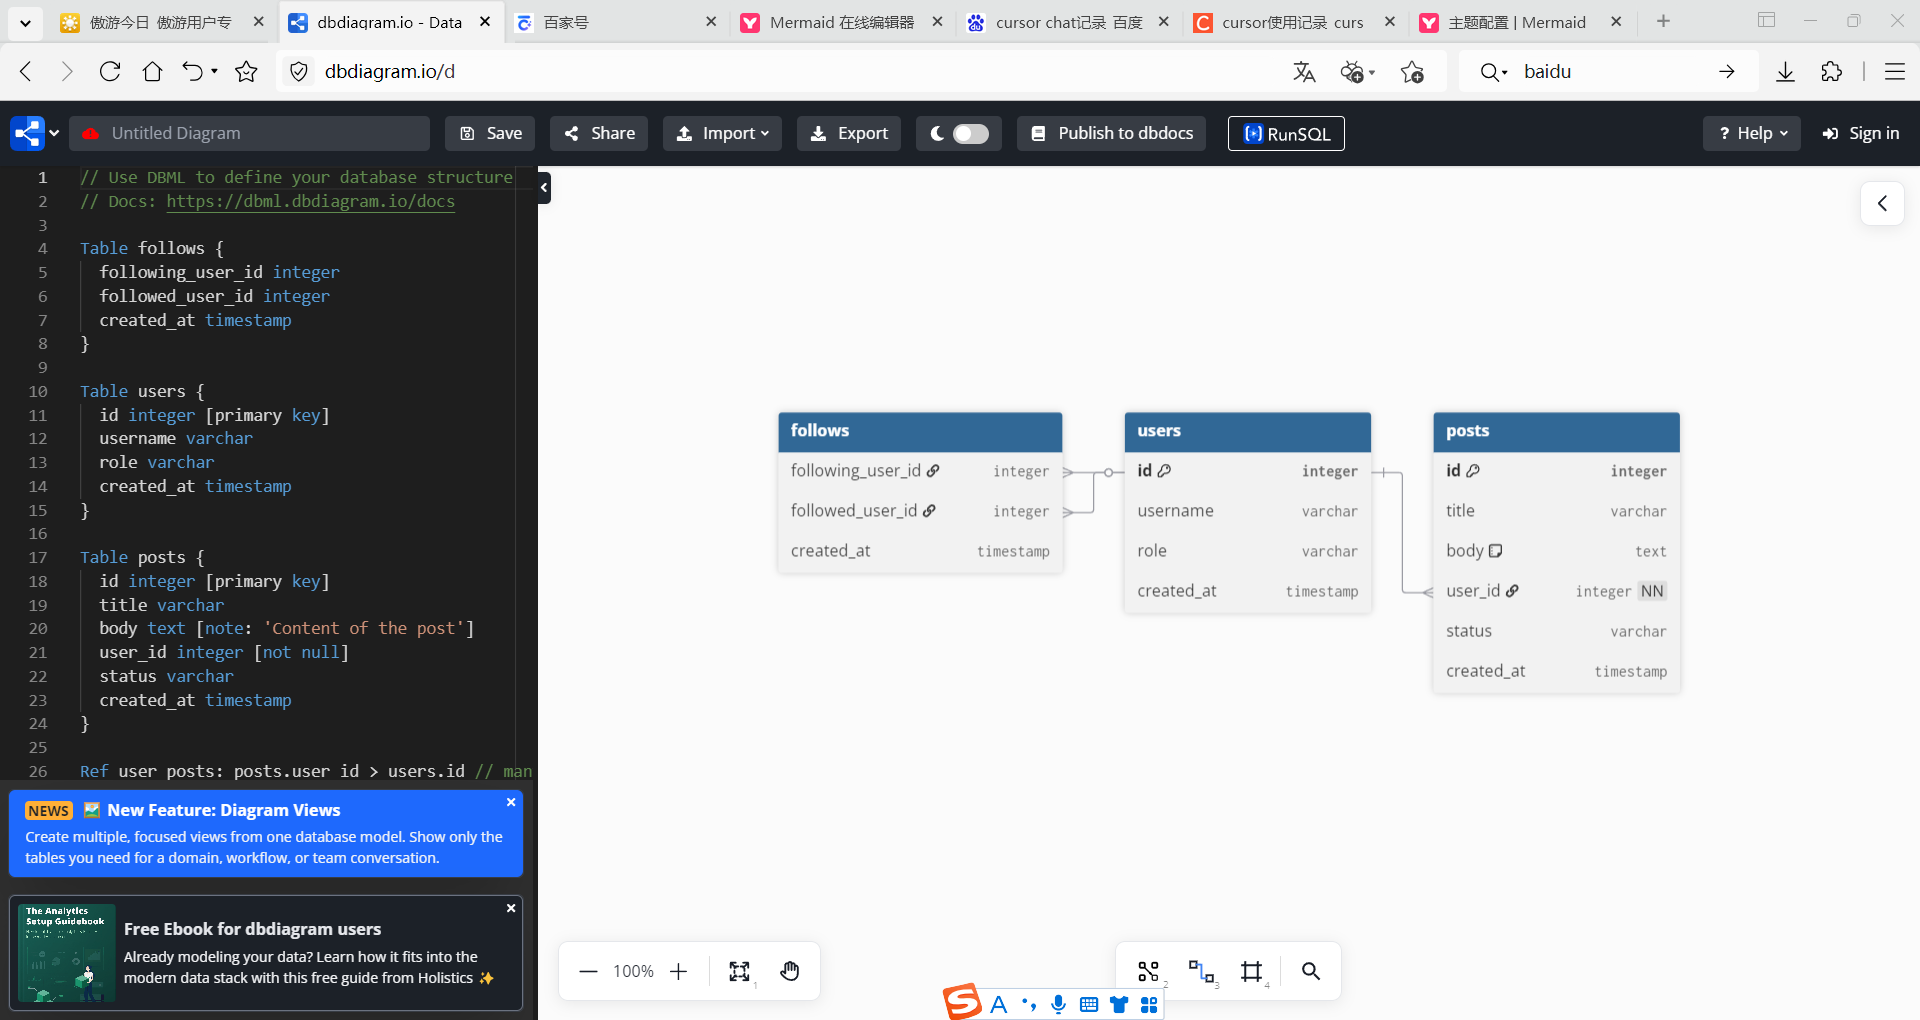The image size is (1920, 1020).
Task: Expand the right side panel chevron
Action: (x=1882, y=203)
